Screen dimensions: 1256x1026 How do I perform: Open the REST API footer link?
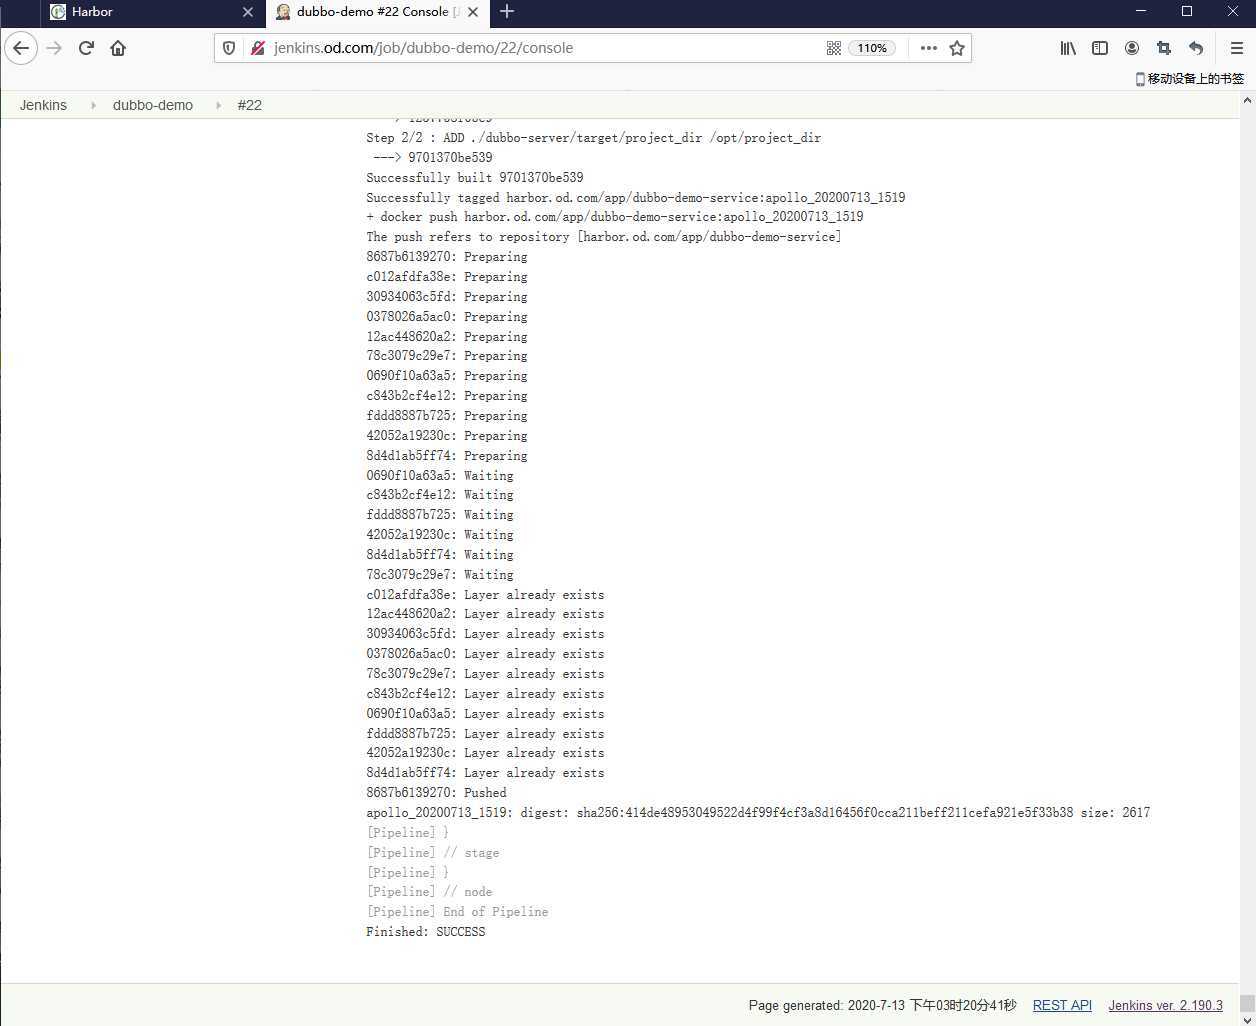(x=1062, y=1005)
